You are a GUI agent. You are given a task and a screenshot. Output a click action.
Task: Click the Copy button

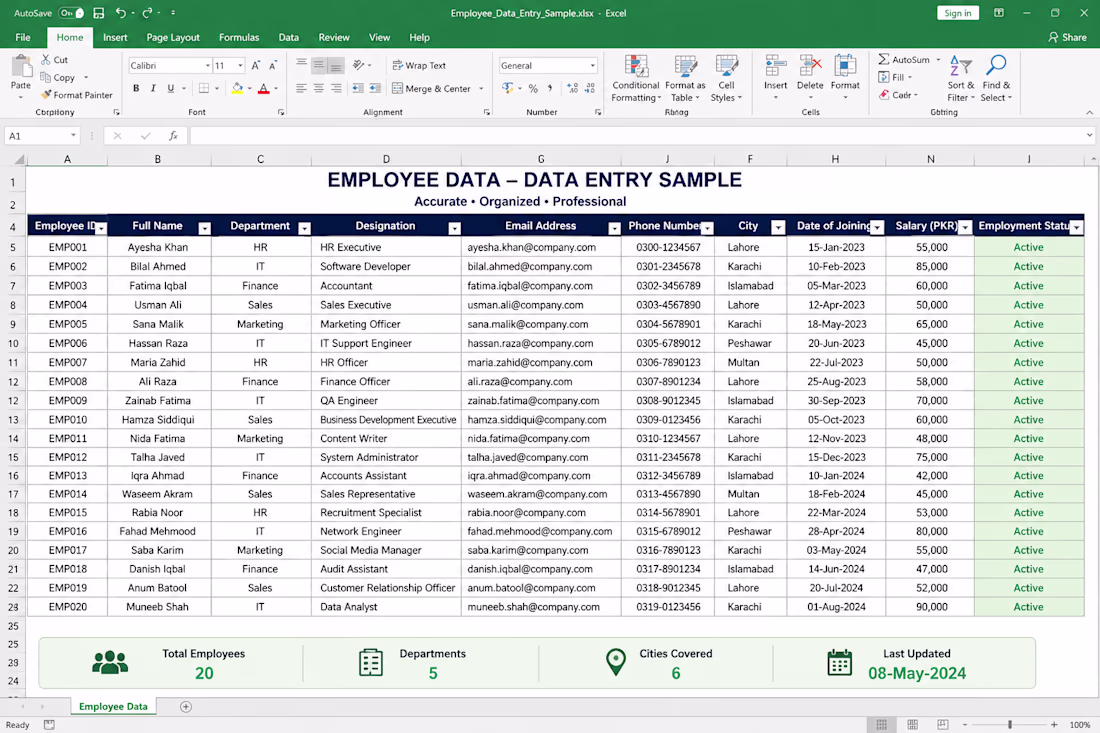pos(58,77)
